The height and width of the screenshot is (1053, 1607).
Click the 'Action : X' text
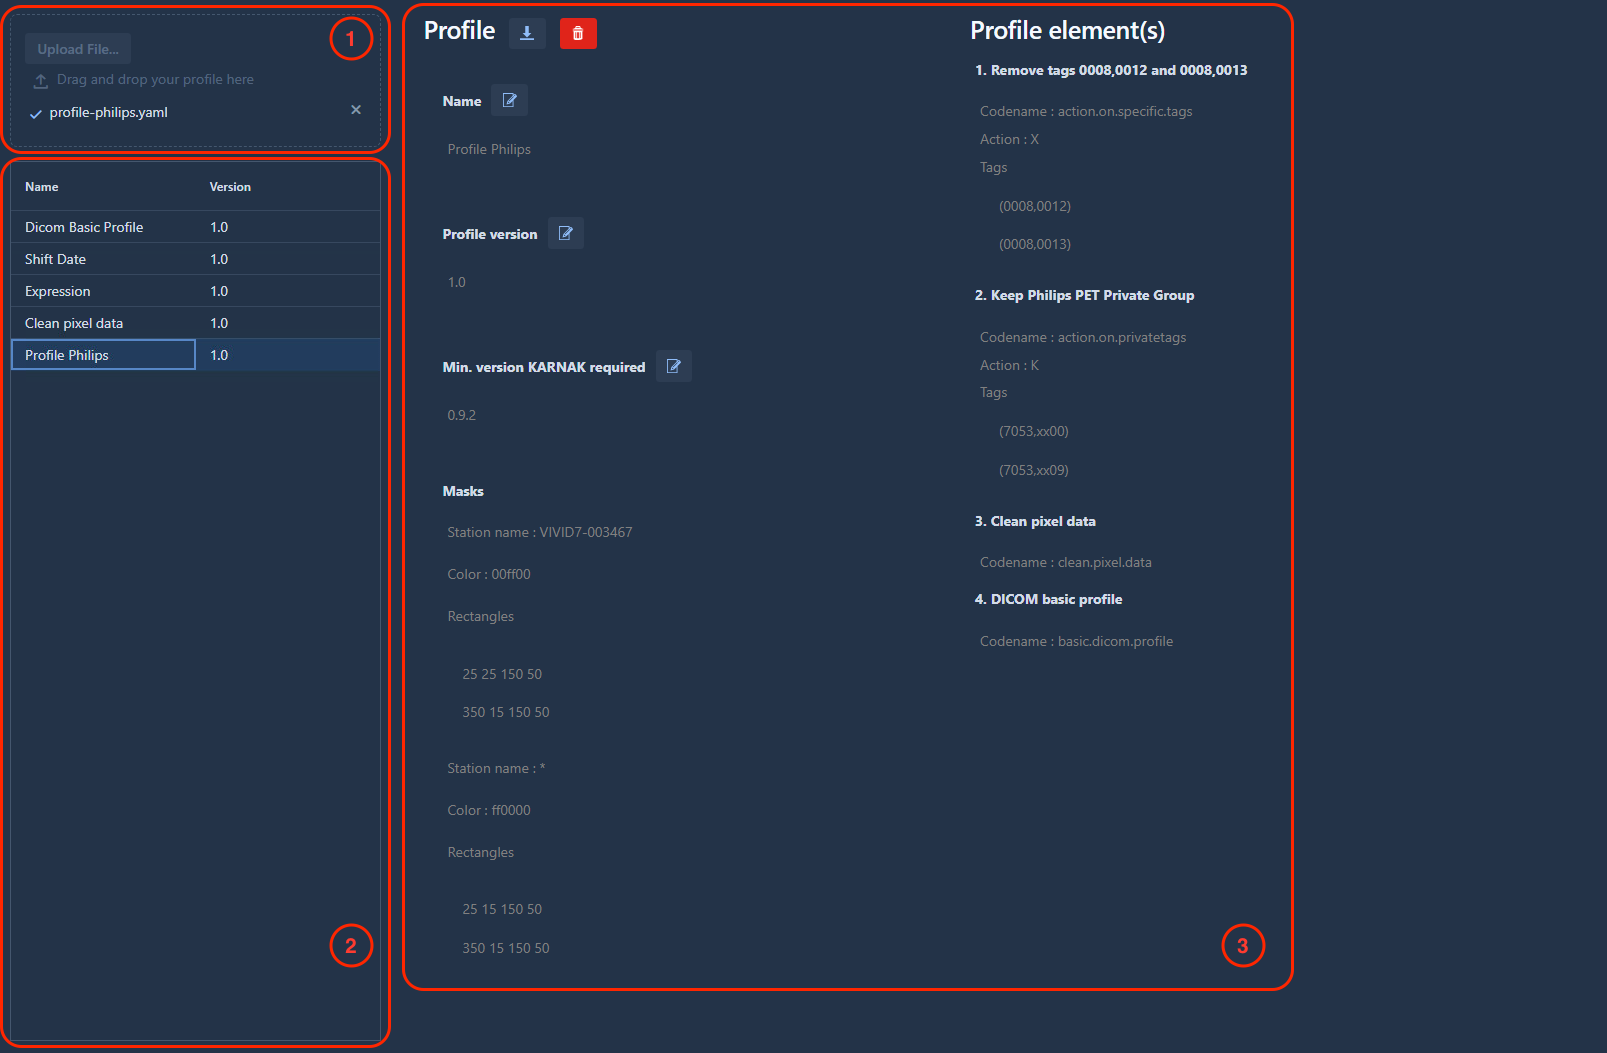click(x=1009, y=139)
